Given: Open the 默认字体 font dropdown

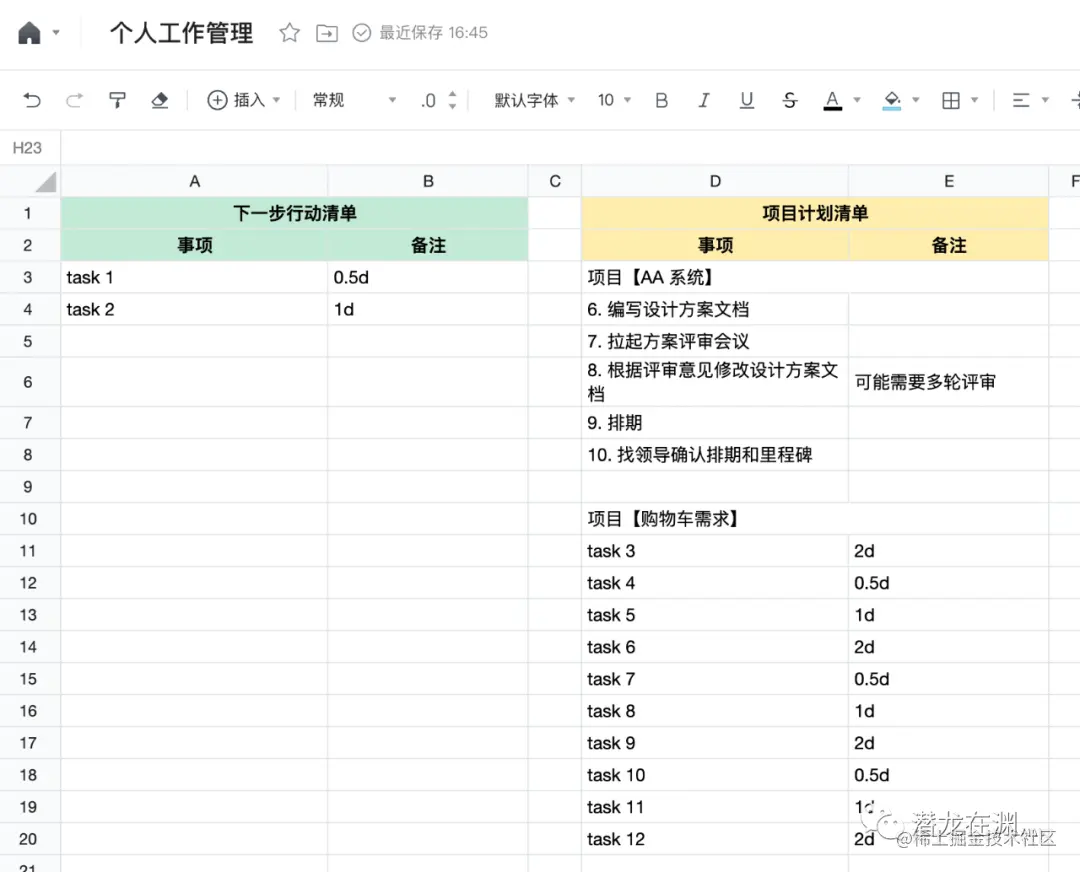Looking at the screenshot, I should coord(534,101).
